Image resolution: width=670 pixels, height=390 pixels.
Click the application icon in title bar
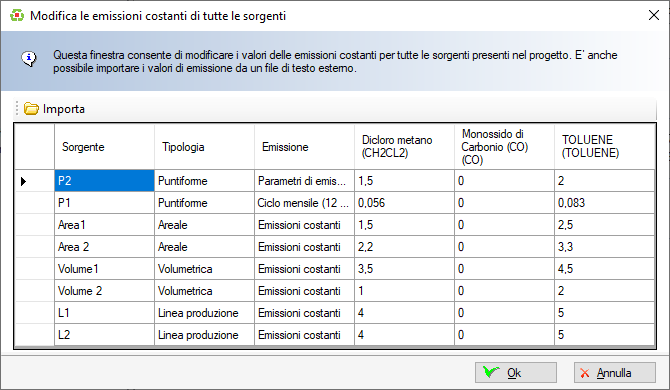tap(17, 15)
